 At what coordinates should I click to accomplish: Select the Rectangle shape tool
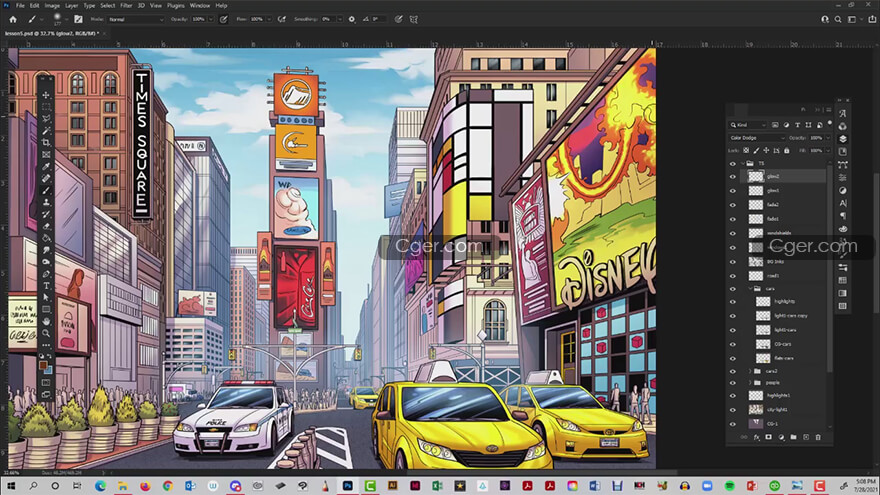click(x=46, y=309)
